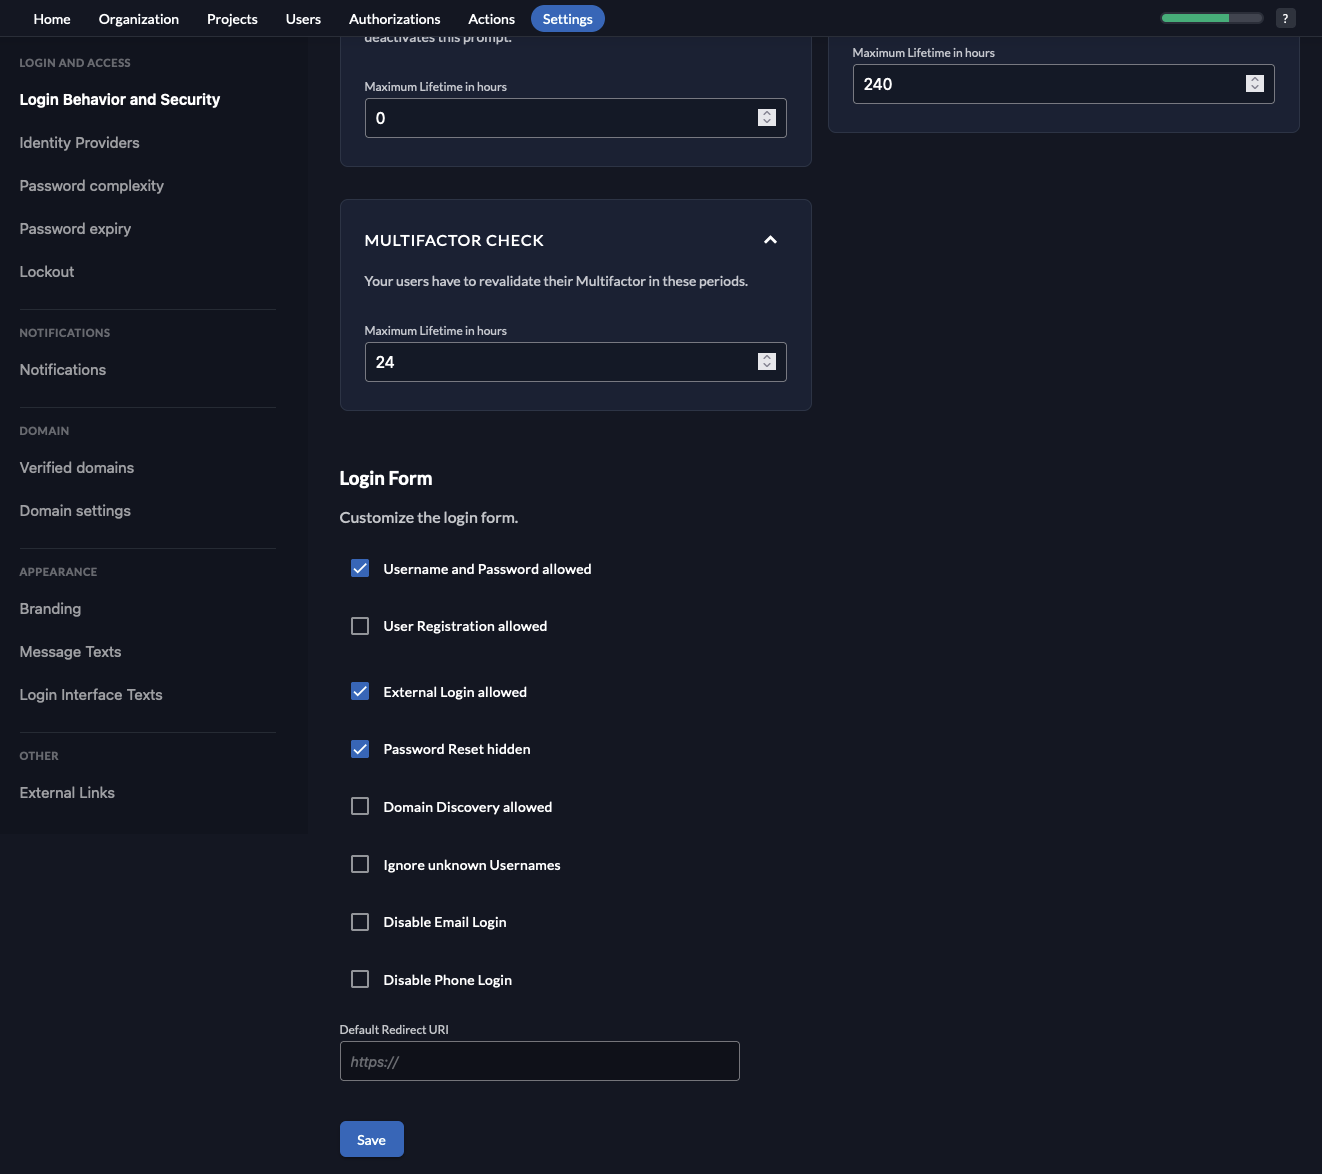Viewport: 1322px width, 1174px height.
Task: Open Branding under Appearance
Action: pos(50,608)
